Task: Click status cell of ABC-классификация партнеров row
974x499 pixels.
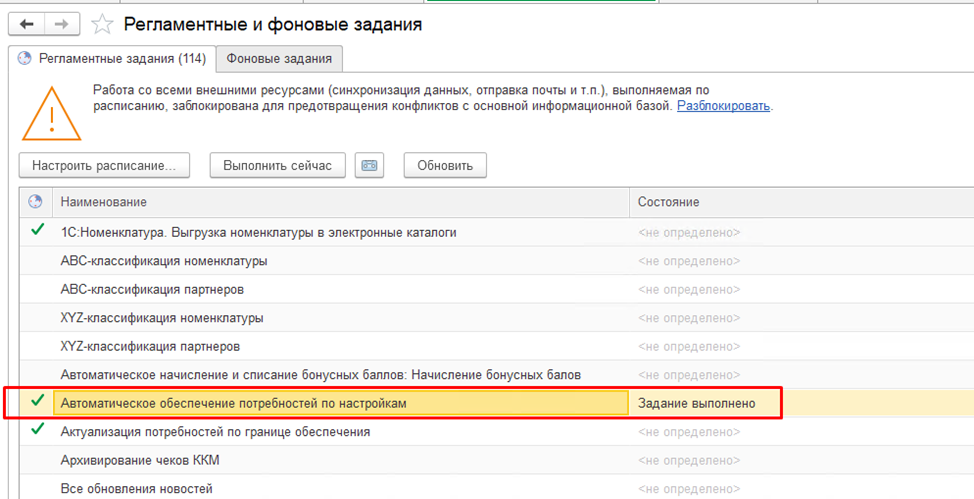Action: (x=801, y=290)
